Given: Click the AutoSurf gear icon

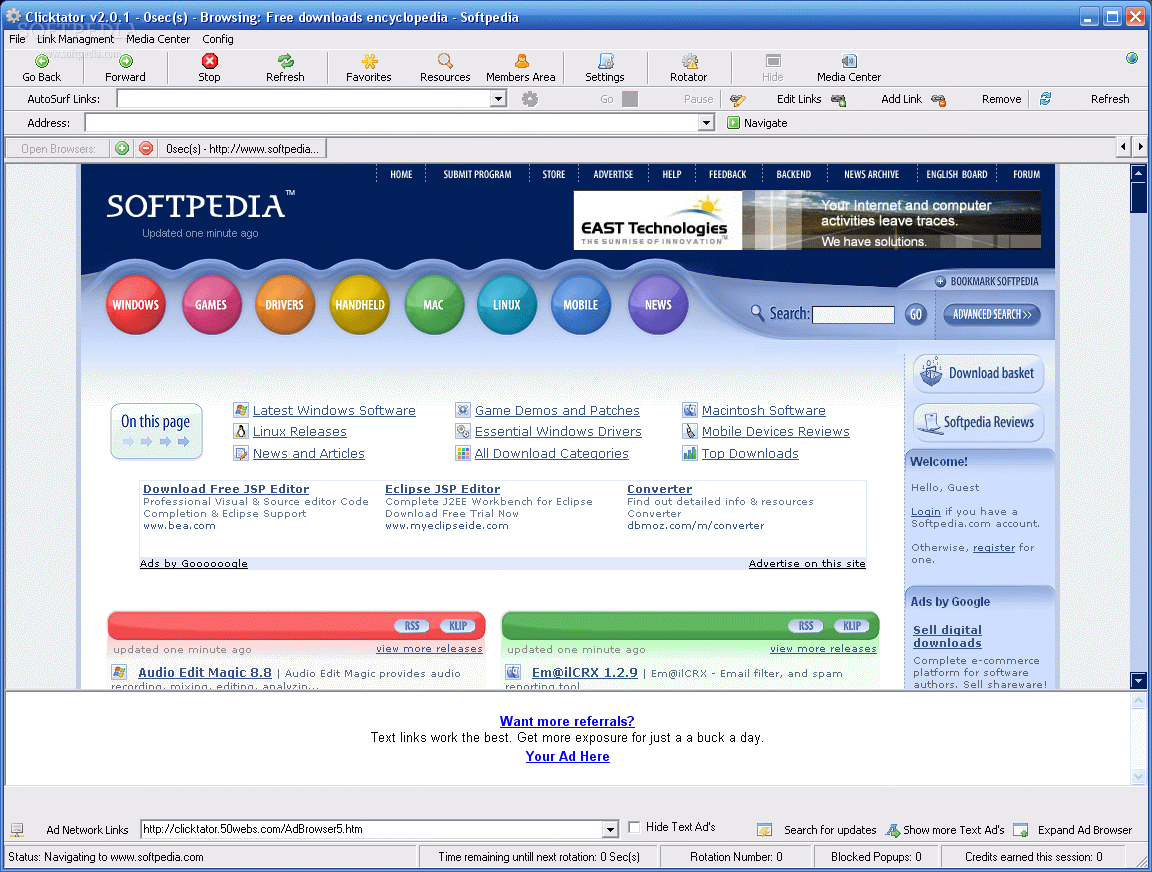Looking at the screenshot, I should pos(530,98).
